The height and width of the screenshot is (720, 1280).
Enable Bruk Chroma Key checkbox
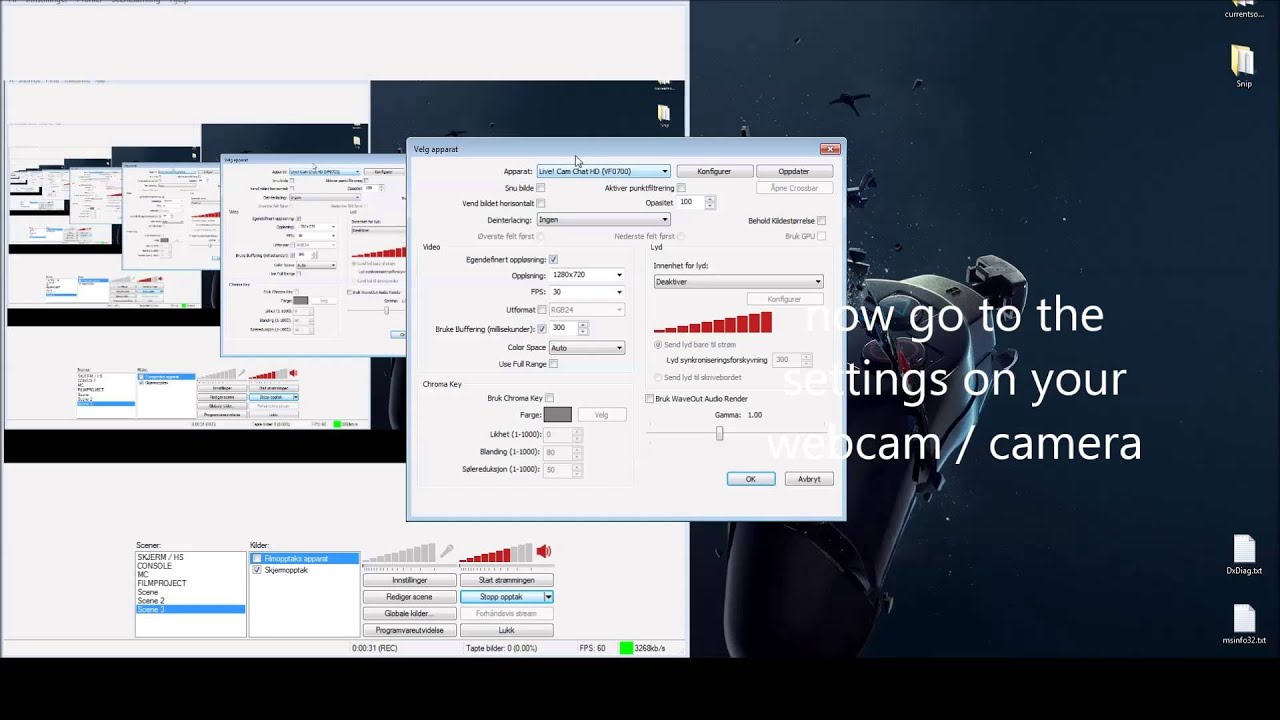(x=549, y=398)
